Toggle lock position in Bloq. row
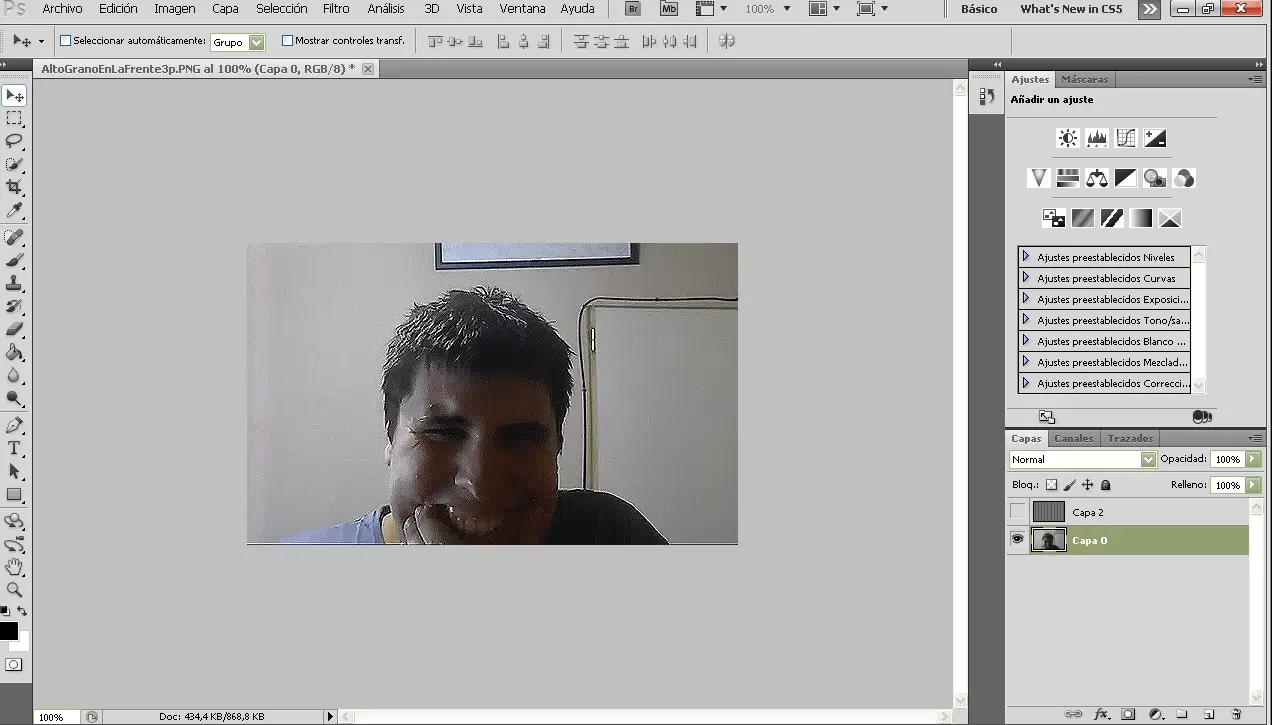The width and height of the screenshot is (1272, 725). coord(1088,485)
